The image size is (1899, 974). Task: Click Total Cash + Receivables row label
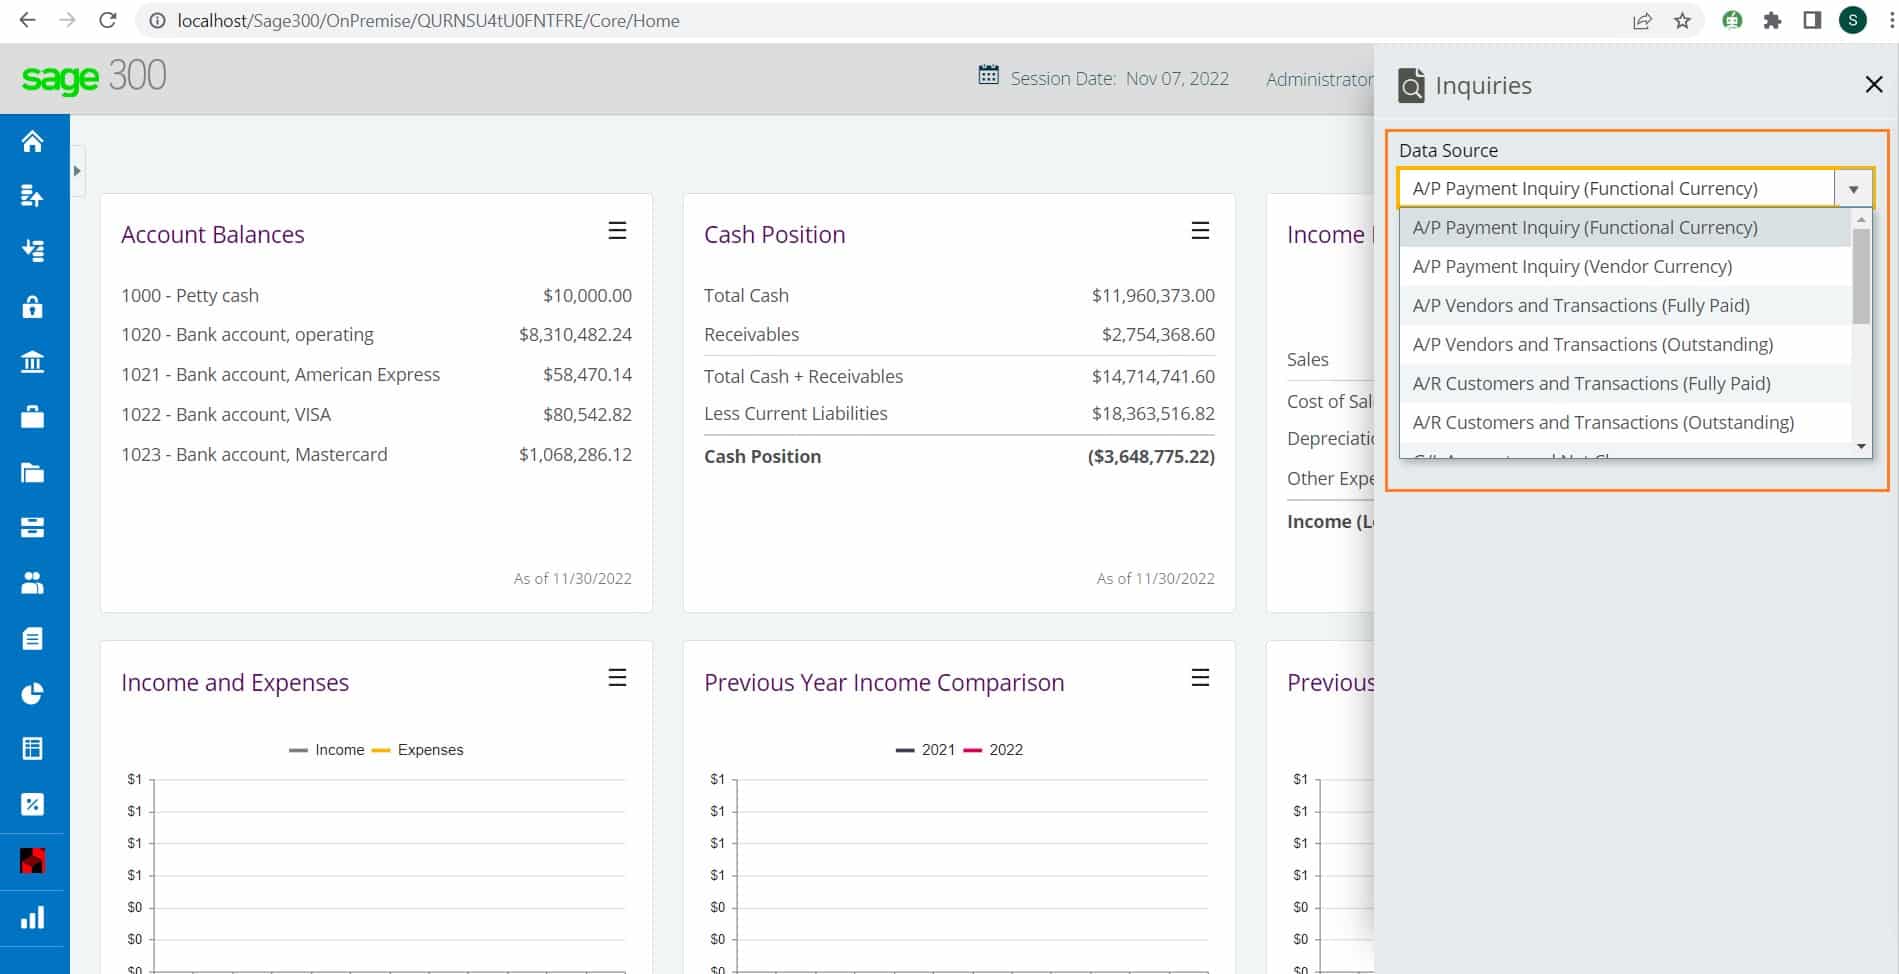pyautogui.click(x=803, y=377)
